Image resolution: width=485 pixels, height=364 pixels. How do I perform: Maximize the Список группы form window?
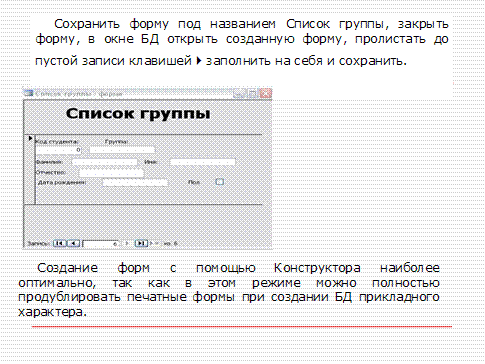(252, 94)
